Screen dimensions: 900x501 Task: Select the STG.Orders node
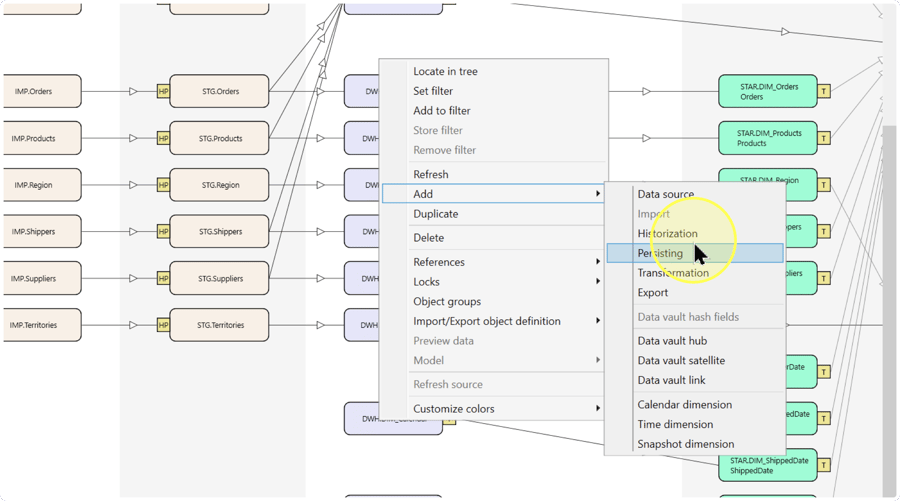click(219, 91)
